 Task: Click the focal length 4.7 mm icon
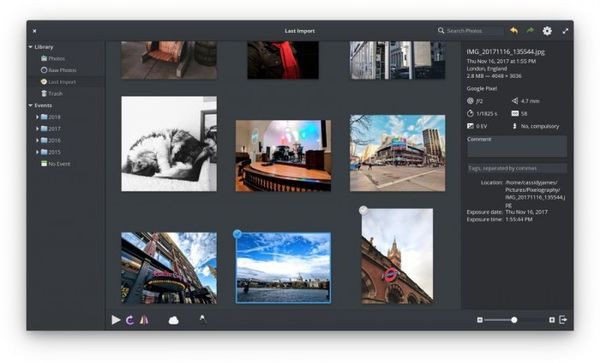pos(515,101)
